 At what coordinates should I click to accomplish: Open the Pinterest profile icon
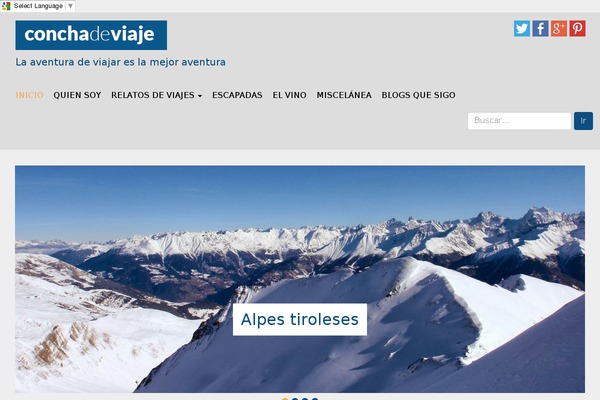(577, 29)
